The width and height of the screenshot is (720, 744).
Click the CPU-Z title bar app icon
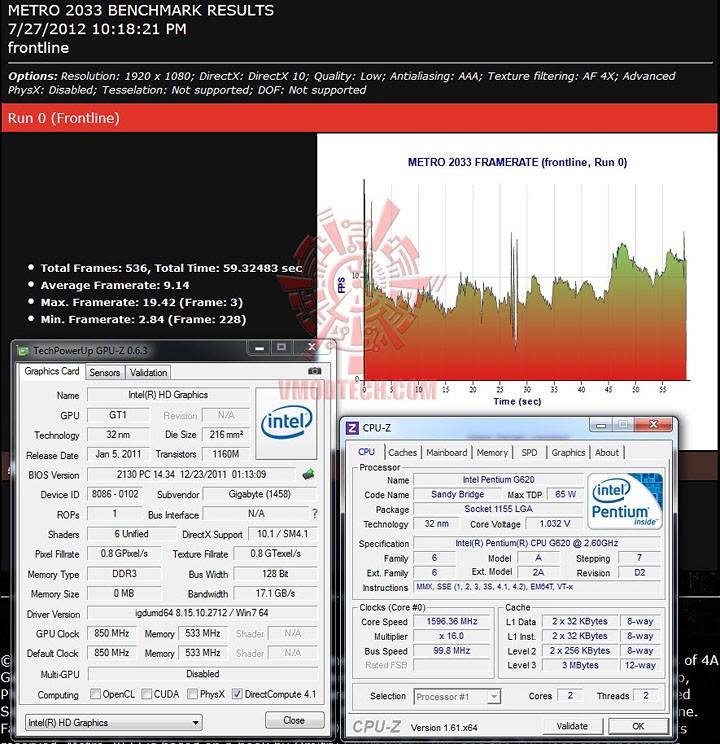click(x=352, y=428)
